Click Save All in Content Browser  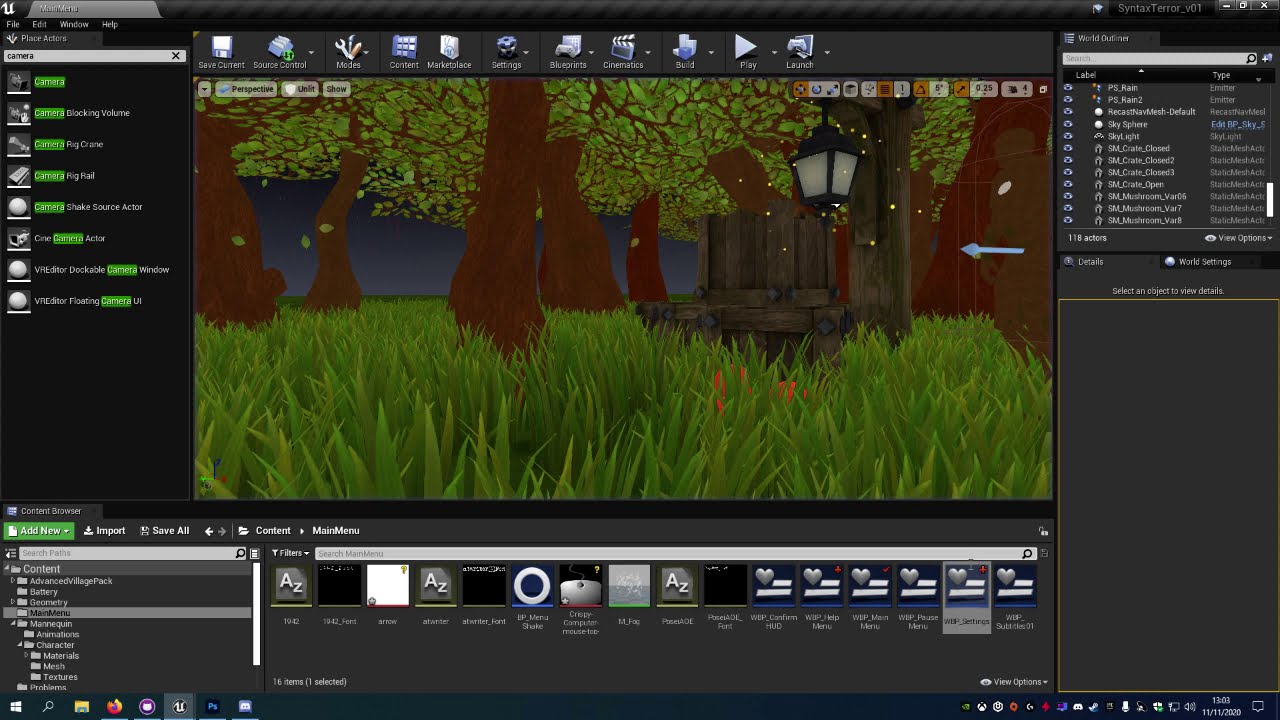click(x=164, y=531)
